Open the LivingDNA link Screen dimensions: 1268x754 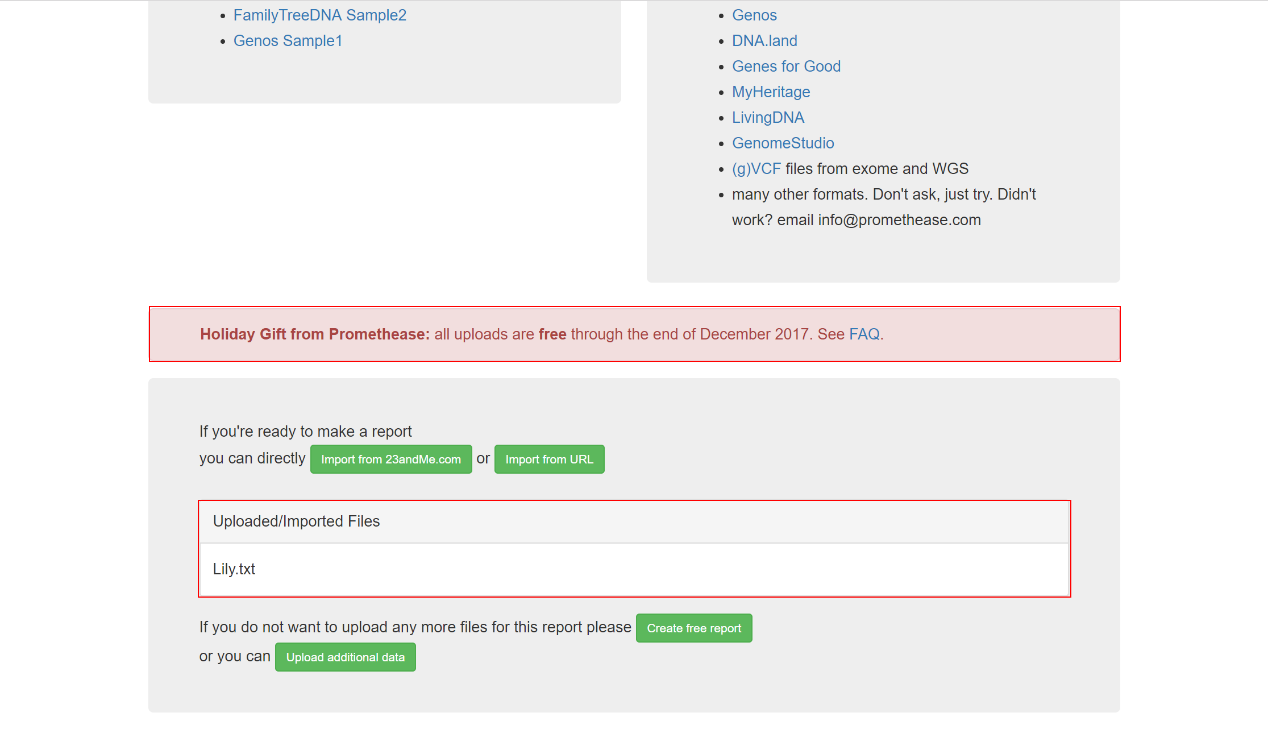click(768, 118)
